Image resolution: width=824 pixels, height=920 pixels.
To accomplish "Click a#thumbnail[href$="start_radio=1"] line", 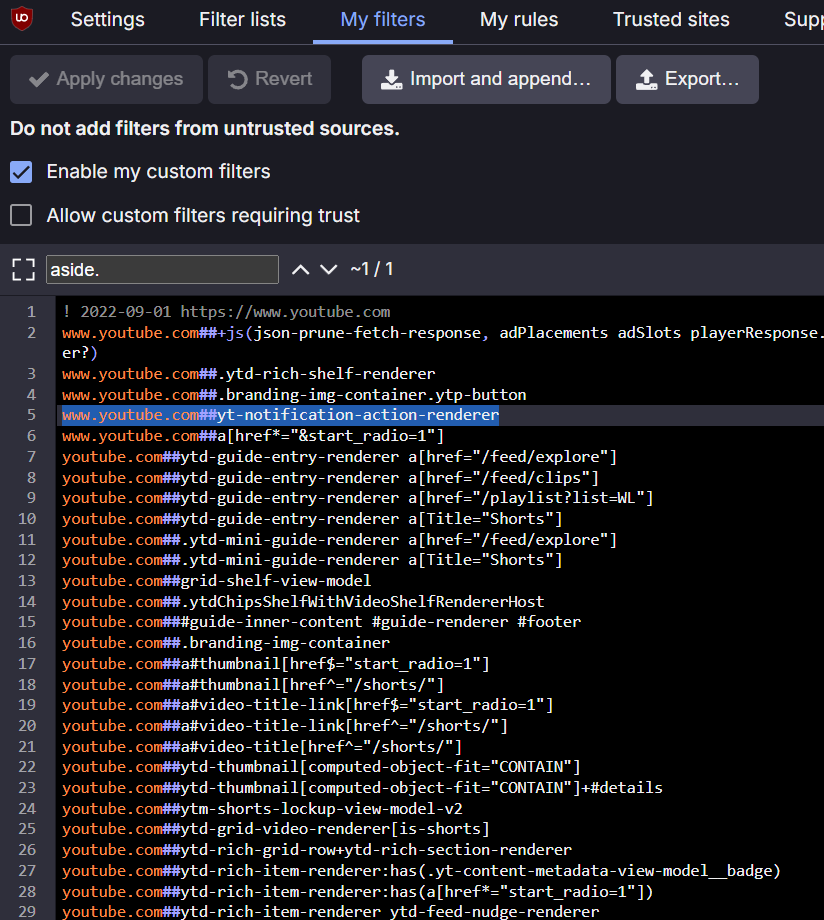I will (x=276, y=664).
